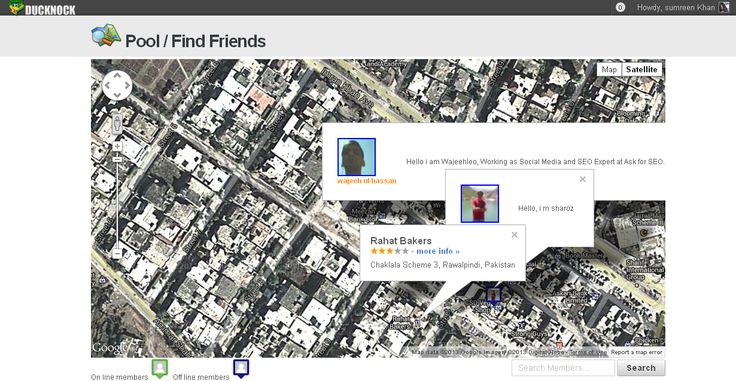Click sumreen Khan's avatar in top bar
736x381 pixels.
724,8
